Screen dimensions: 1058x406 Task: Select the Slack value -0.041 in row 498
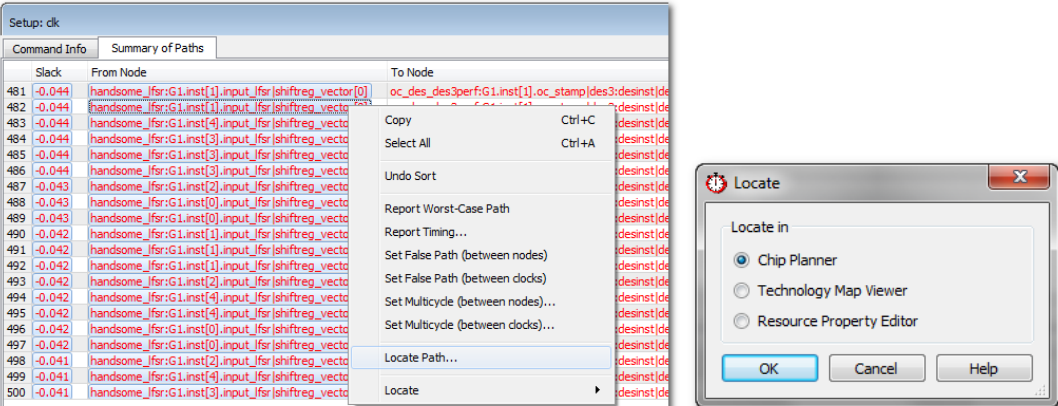click(x=52, y=360)
